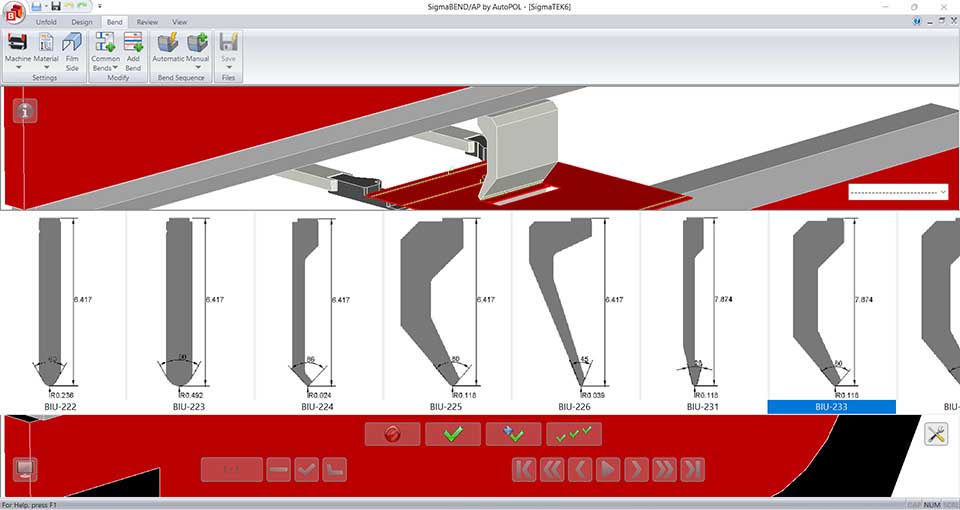
Task: Click the grey checkmark button in bottom row
Action: 307,470
